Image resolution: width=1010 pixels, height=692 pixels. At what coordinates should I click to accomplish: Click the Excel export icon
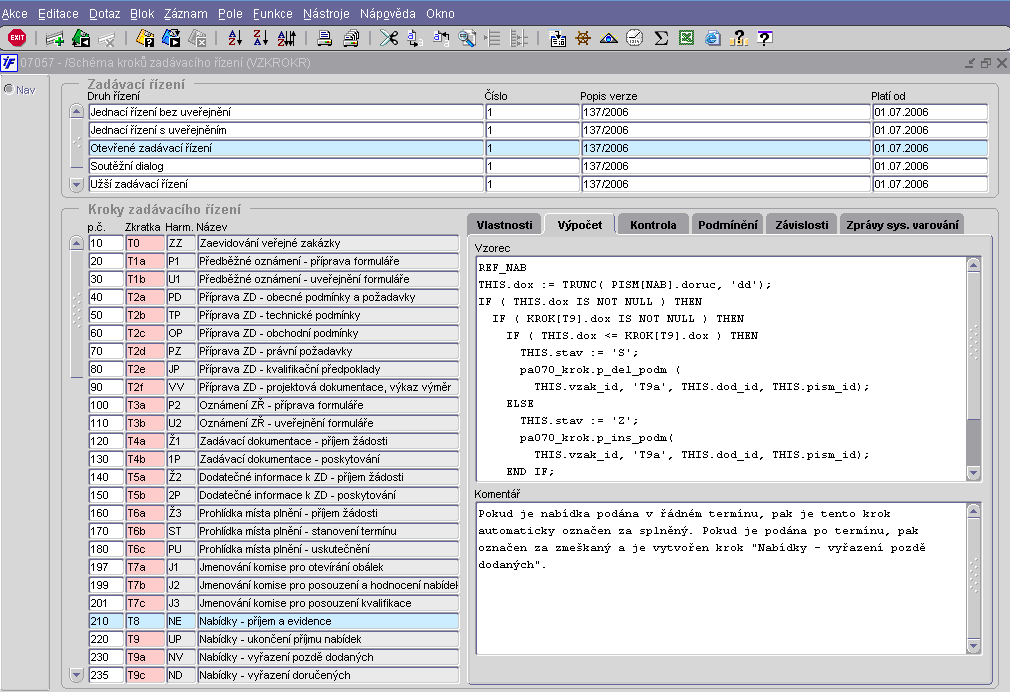(687, 38)
